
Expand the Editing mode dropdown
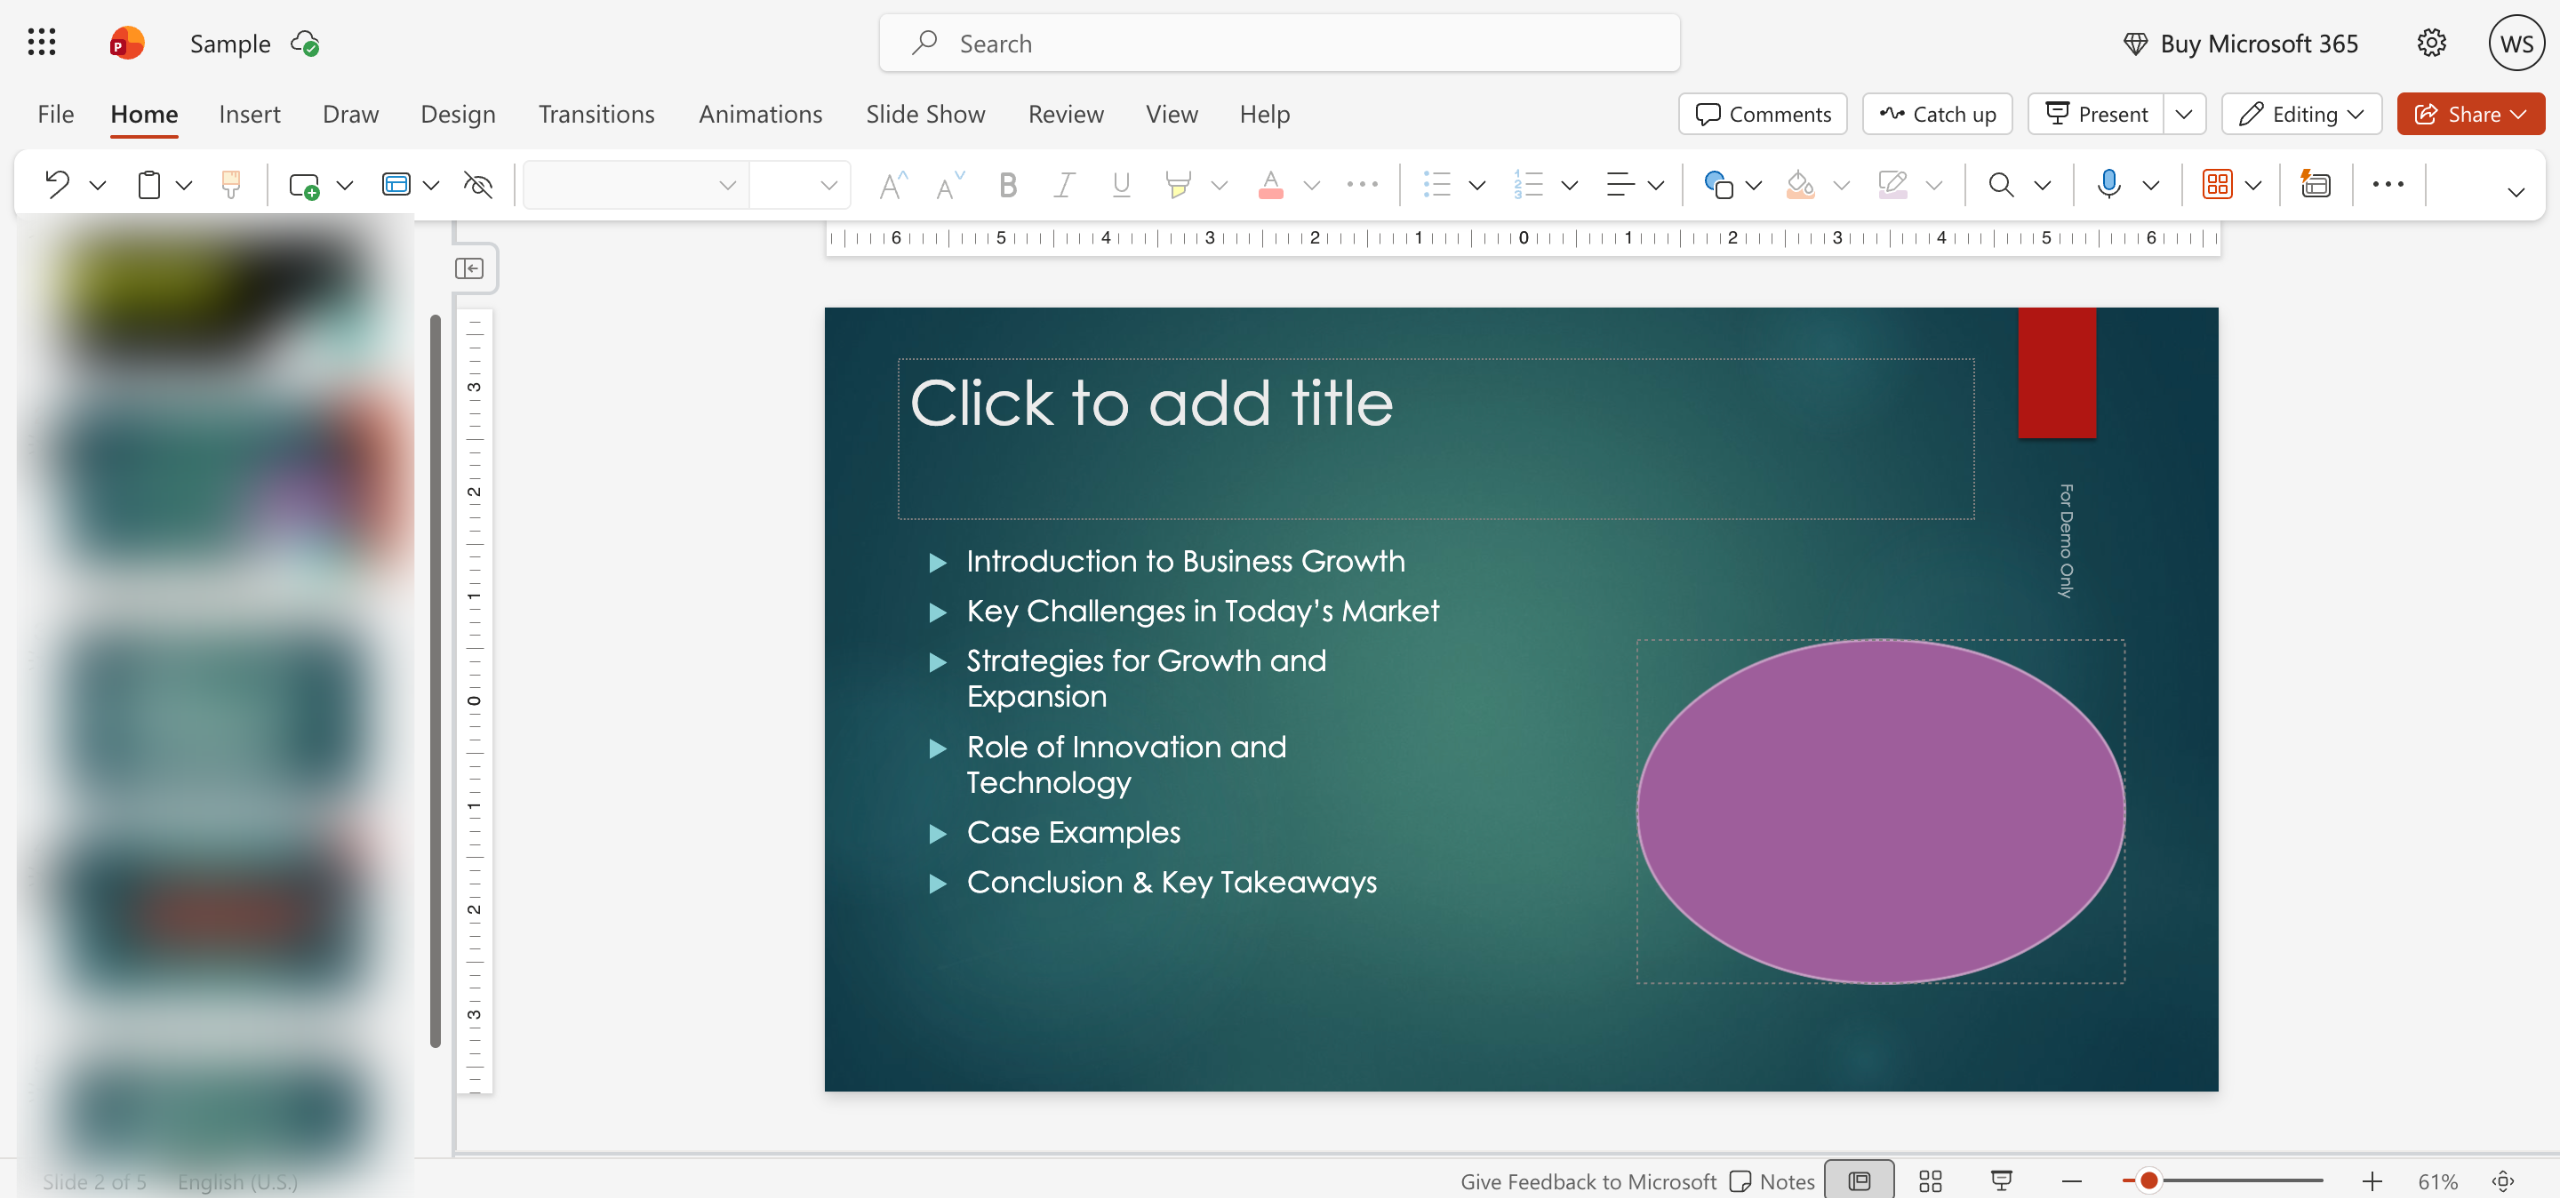coord(2301,114)
